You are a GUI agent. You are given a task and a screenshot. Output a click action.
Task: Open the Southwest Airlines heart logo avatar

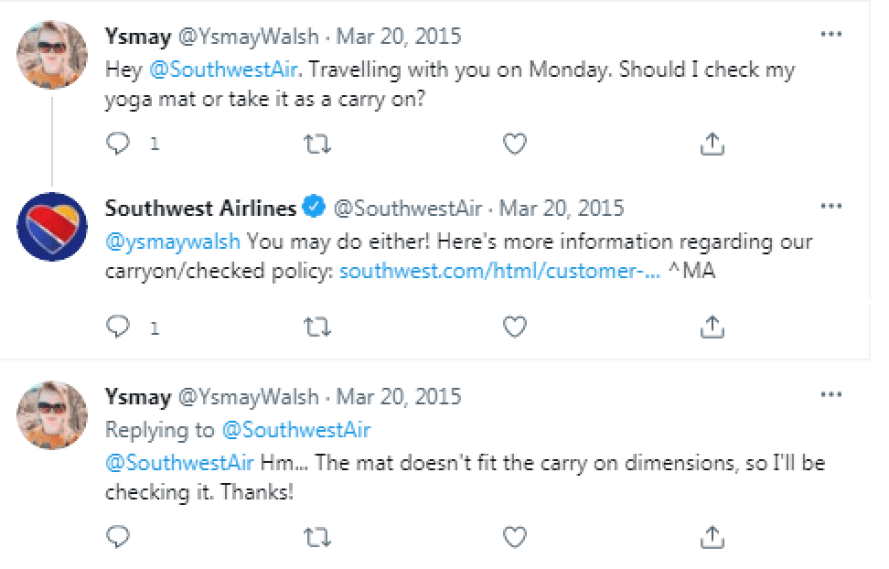click(52, 227)
